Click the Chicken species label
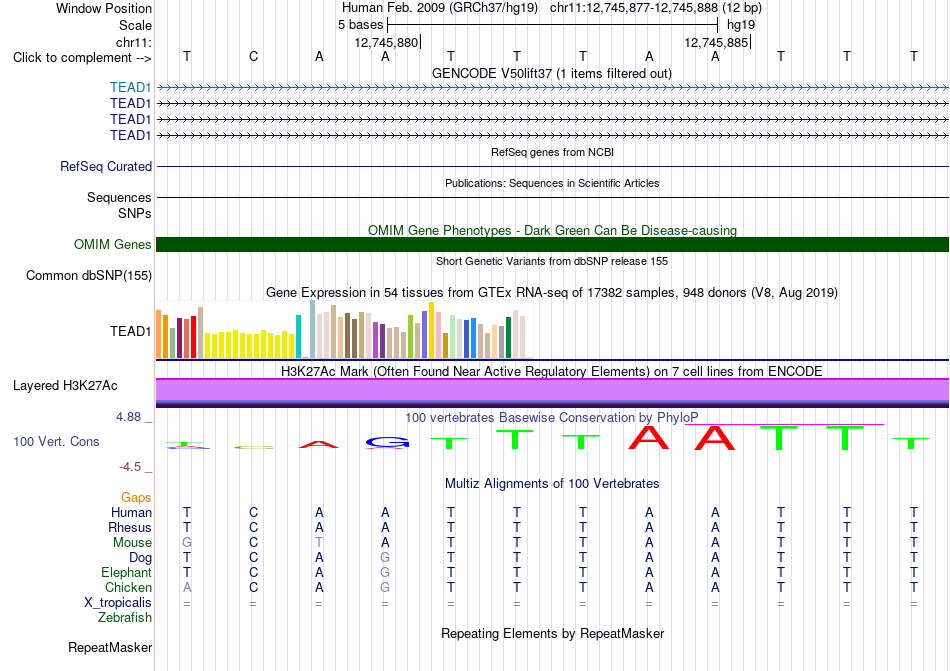 (x=128, y=588)
